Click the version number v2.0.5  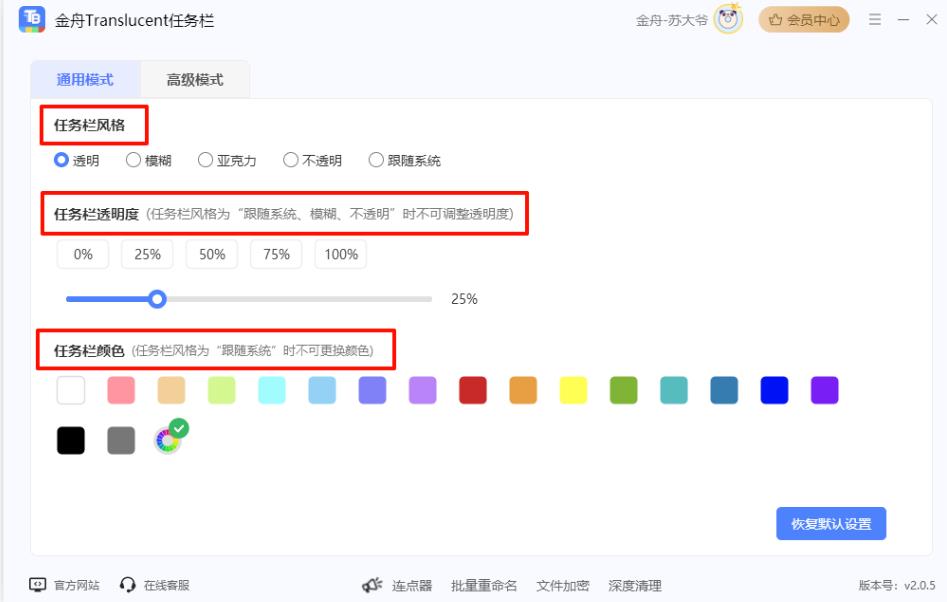920,585
